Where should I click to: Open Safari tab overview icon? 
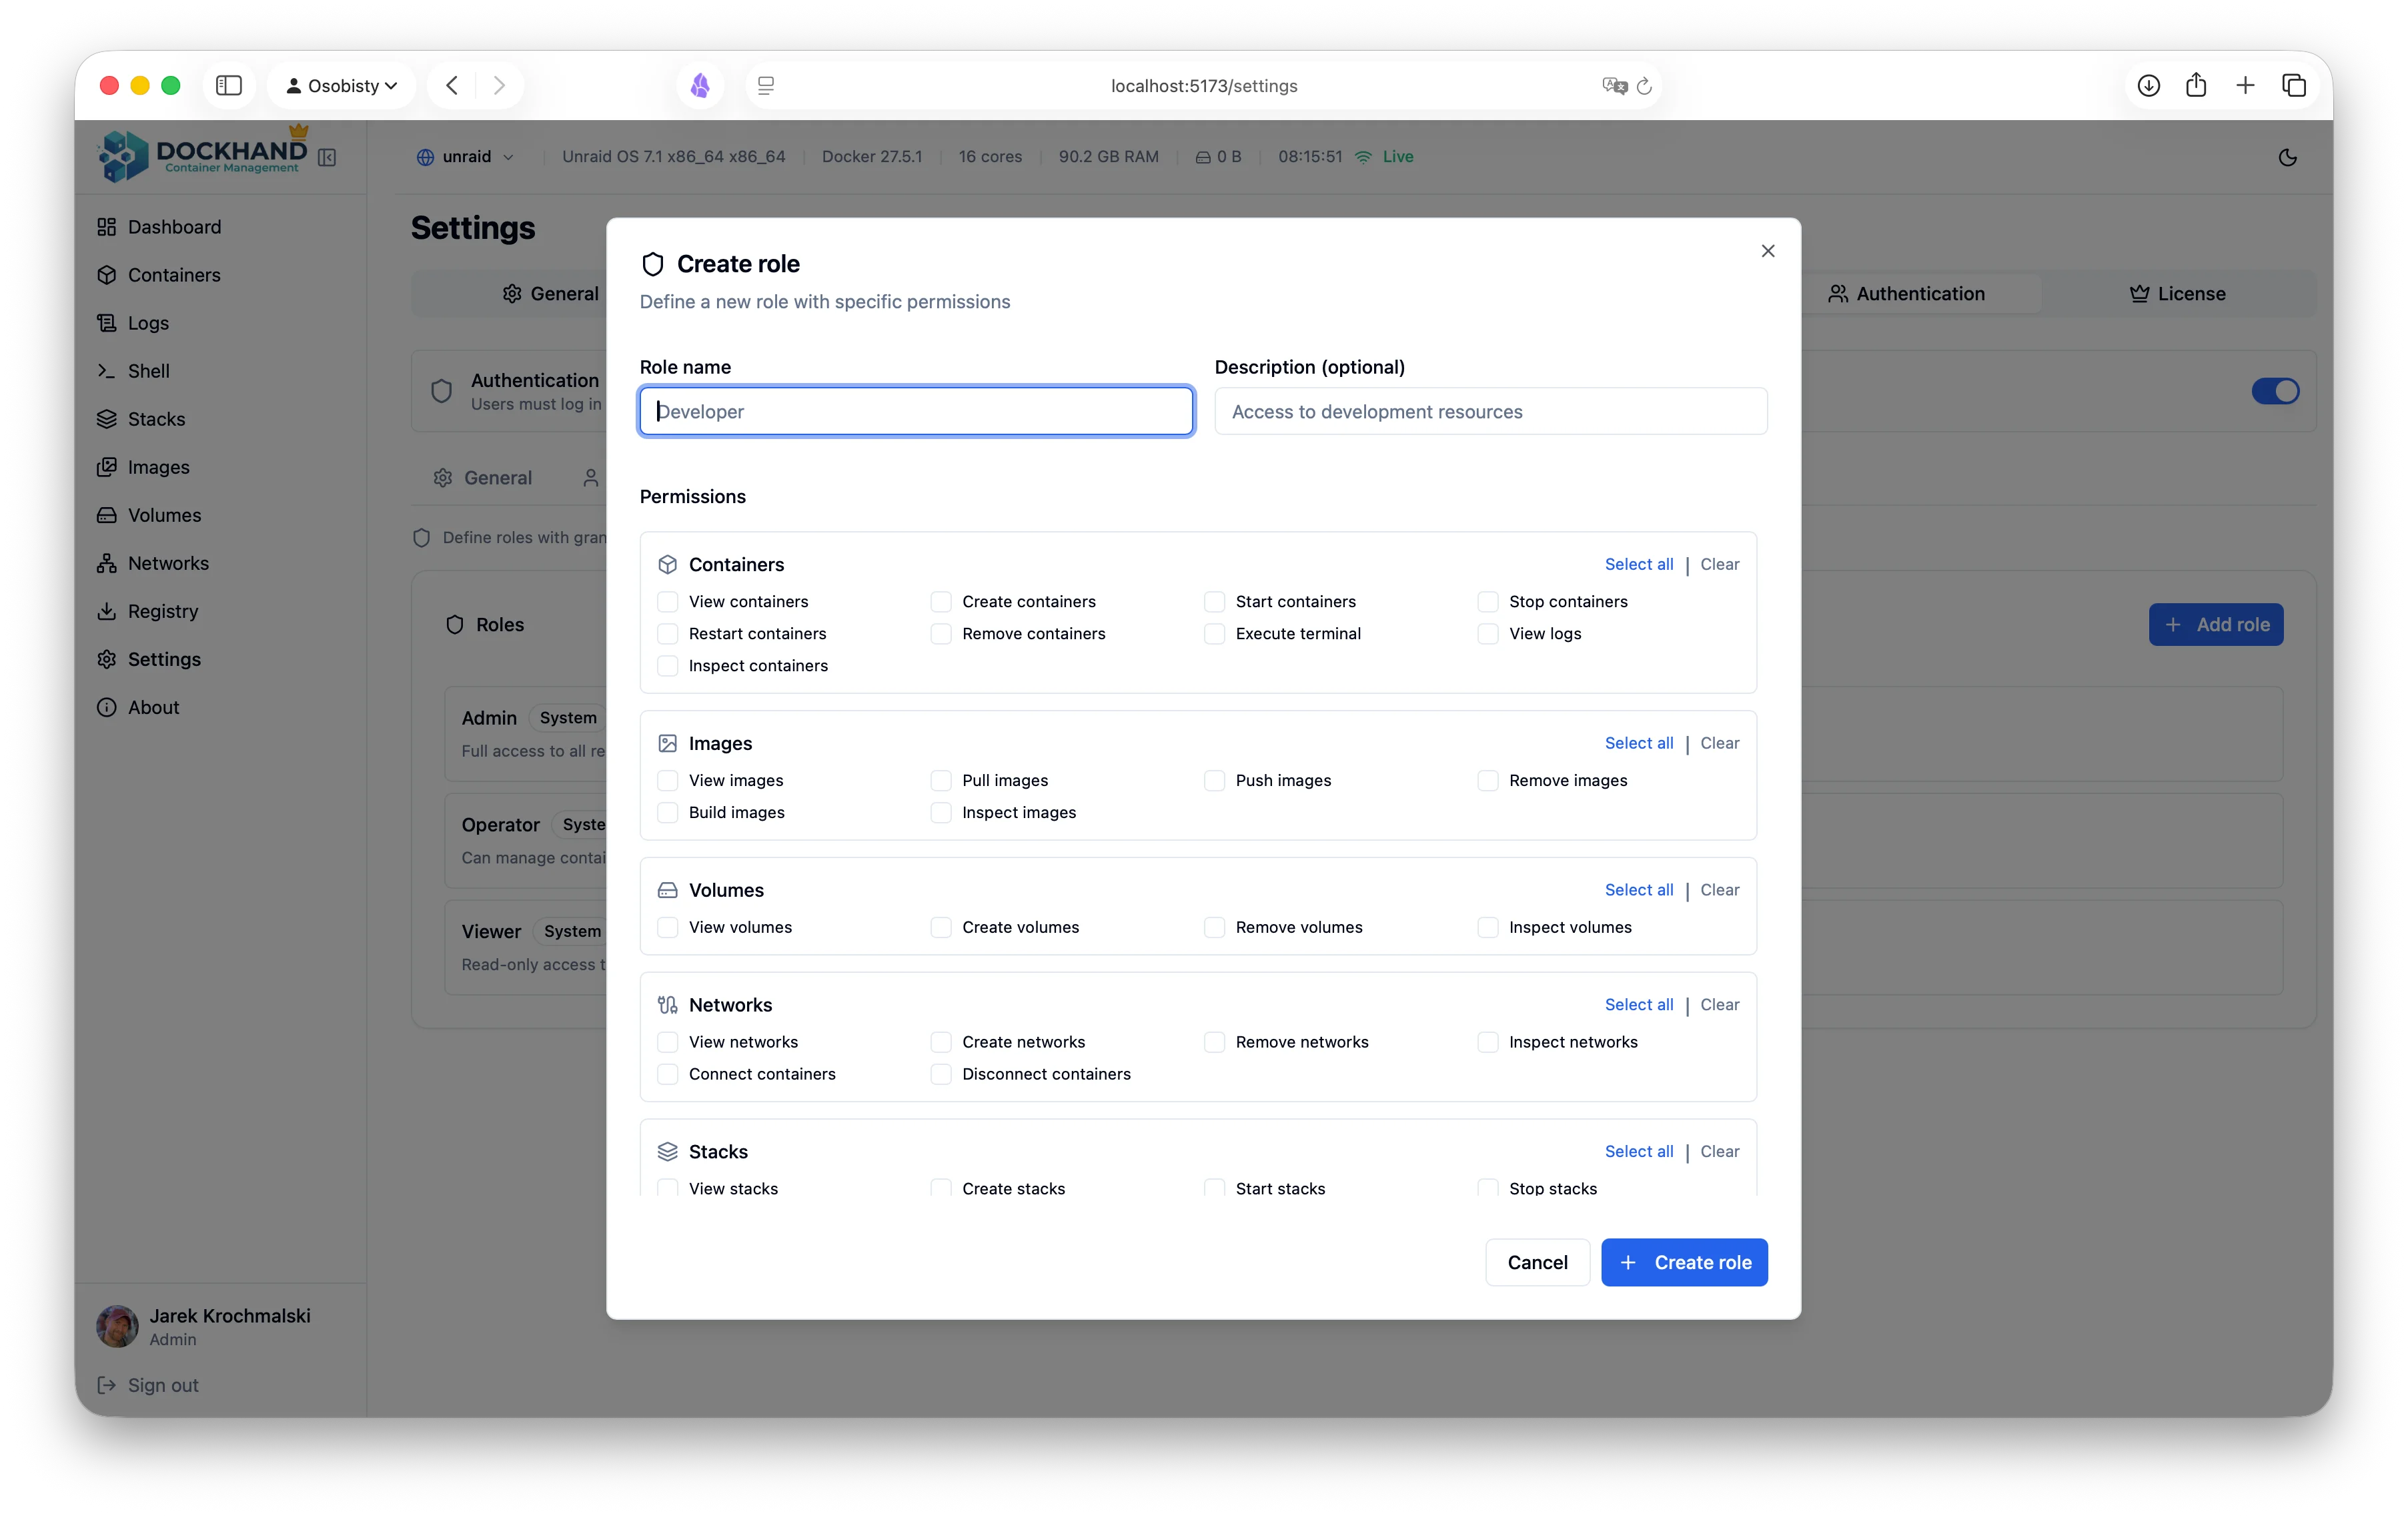pyautogui.click(x=2294, y=86)
